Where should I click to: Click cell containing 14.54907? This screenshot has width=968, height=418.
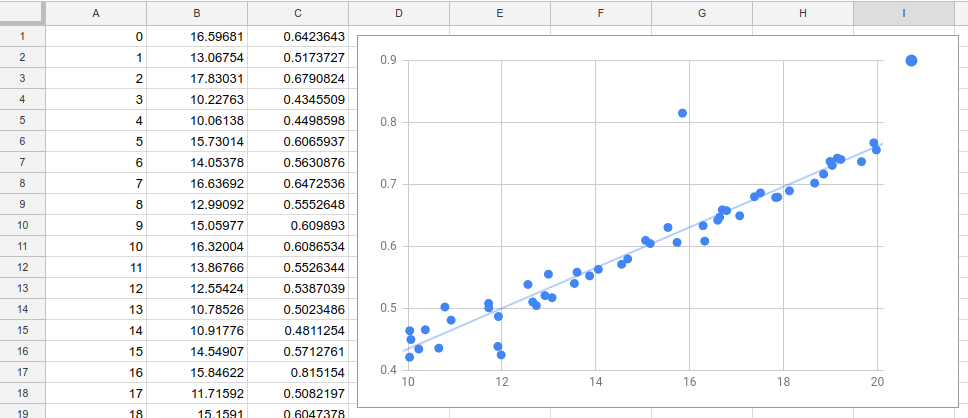(x=197, y=351)
